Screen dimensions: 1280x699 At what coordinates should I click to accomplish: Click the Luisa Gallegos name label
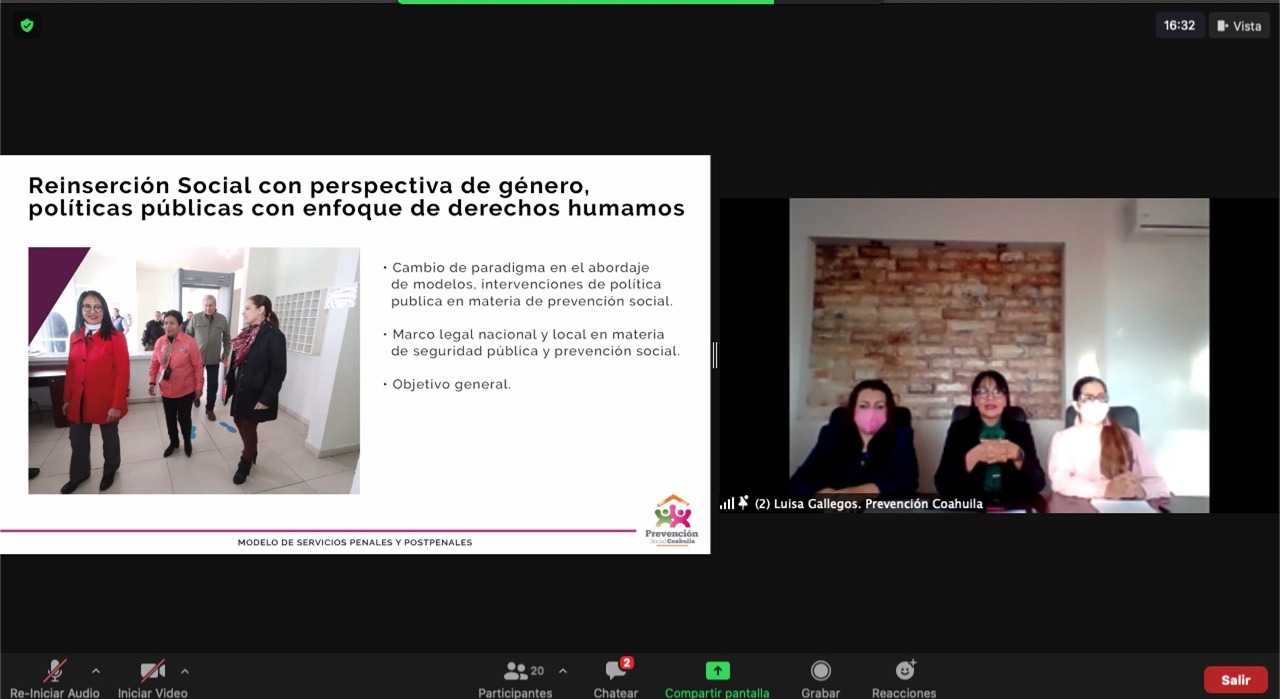coord(868,504)
